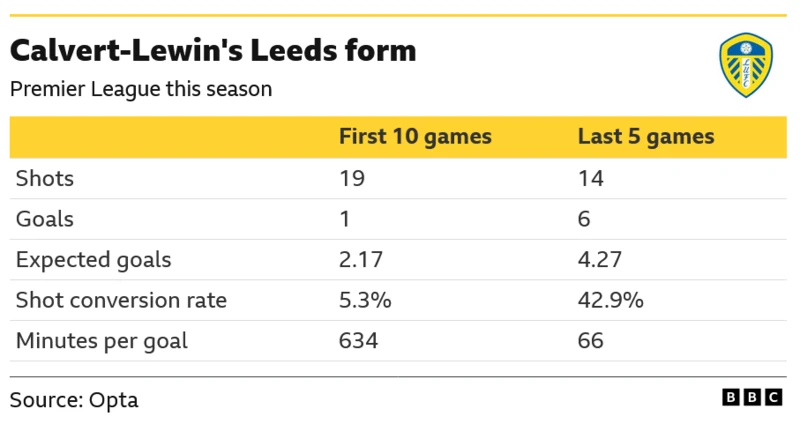800x424 pixels.
Task: Click the 'Source: Opta' text
Action: [74, 400]
